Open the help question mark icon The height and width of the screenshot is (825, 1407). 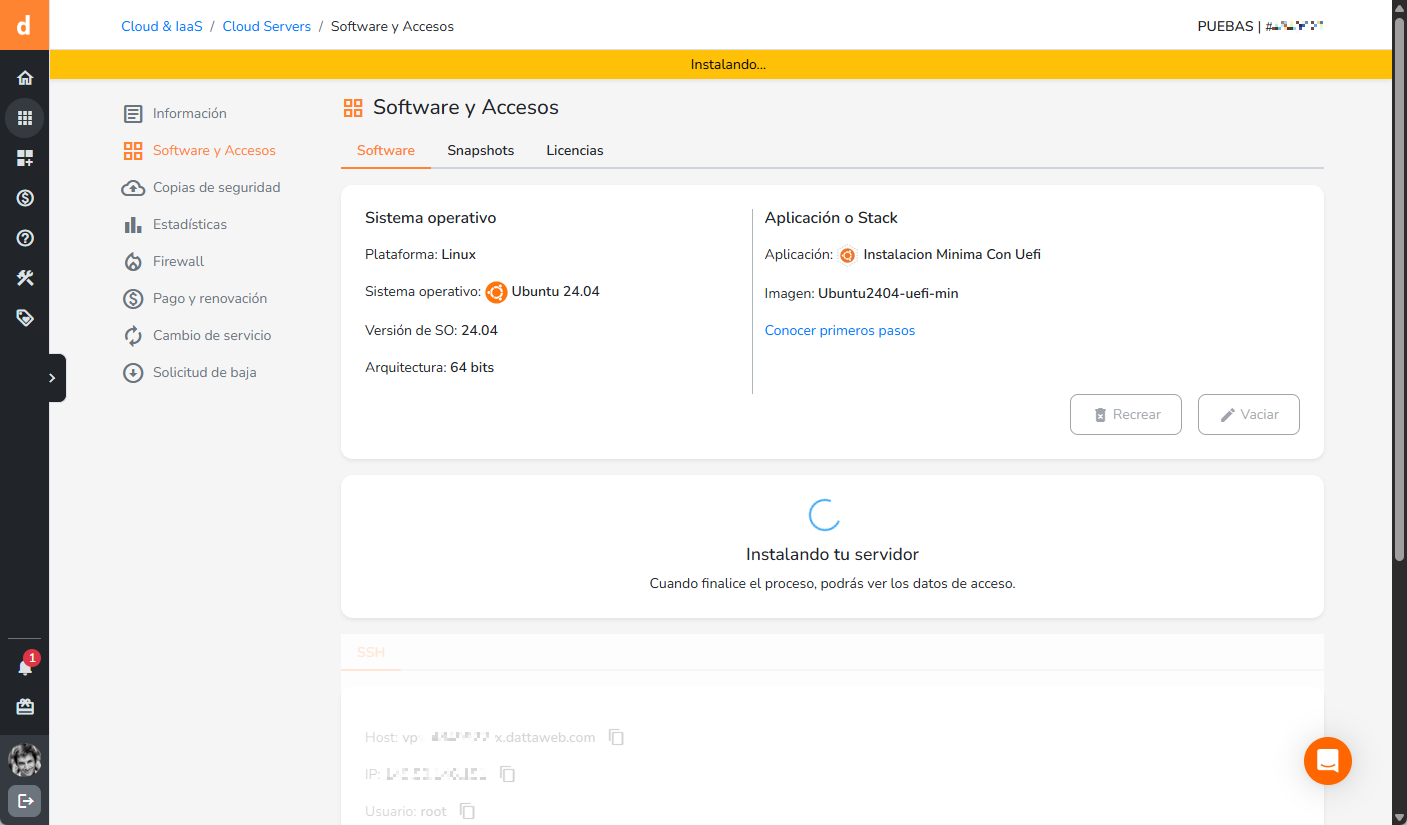click(x=25, y=238)
